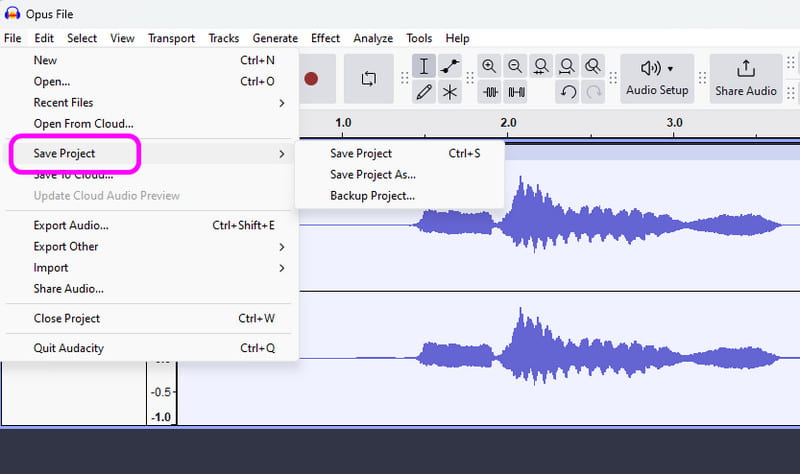Click the toolbar grabber before Audio Setup
The image size is (800, 474).
pos(613,79)
